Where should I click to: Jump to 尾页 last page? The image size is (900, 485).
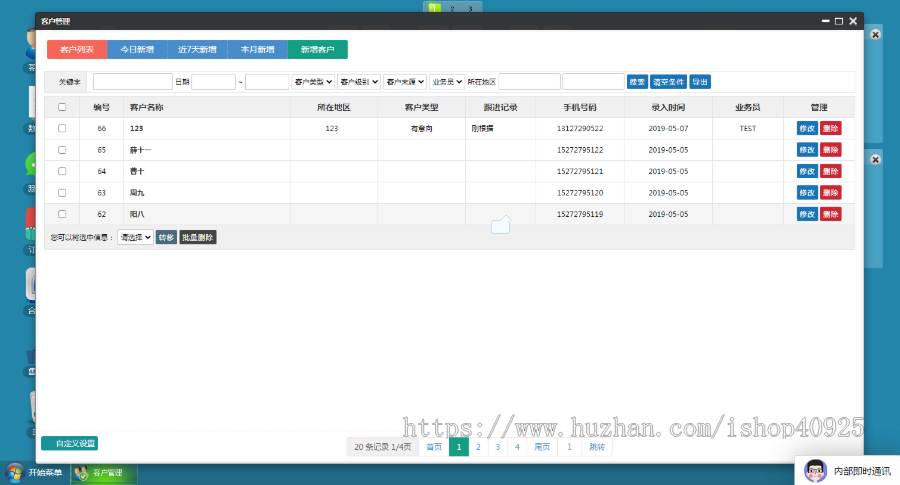[541, 447]
